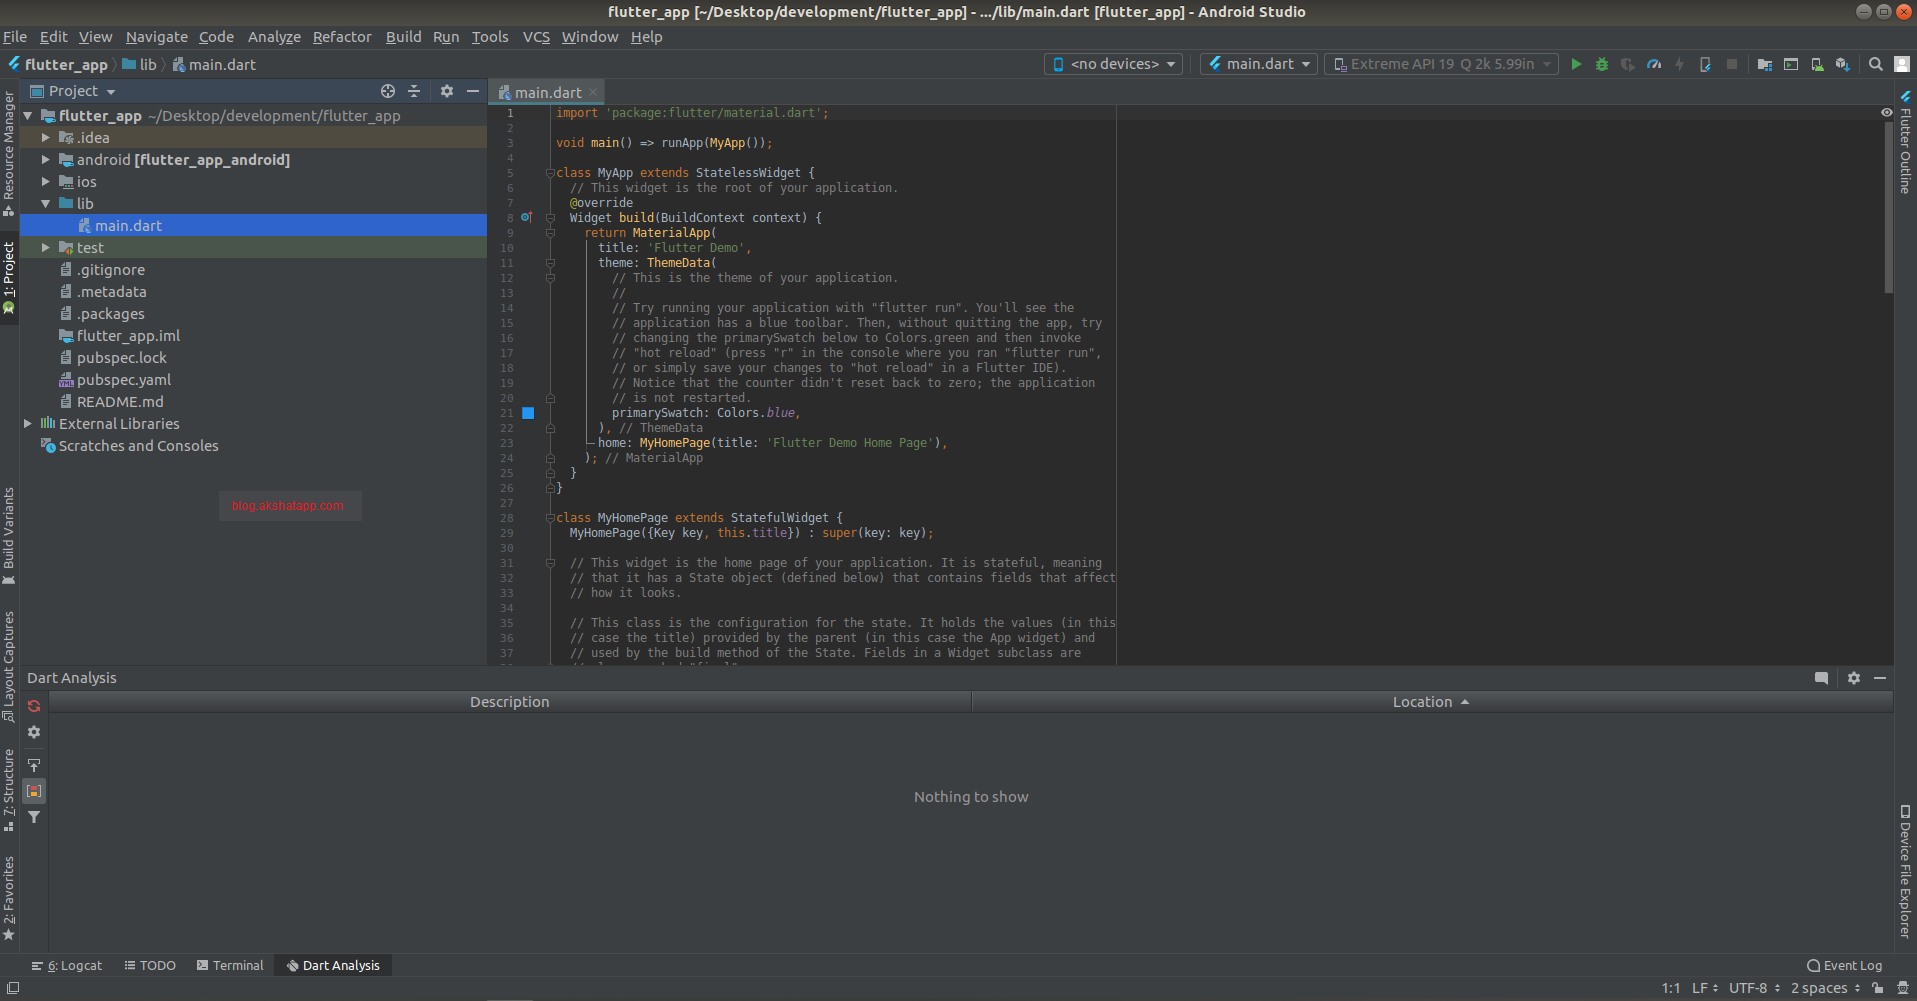
Task: Open the AVD Manager icon
Action: (x=1815, y=63)
